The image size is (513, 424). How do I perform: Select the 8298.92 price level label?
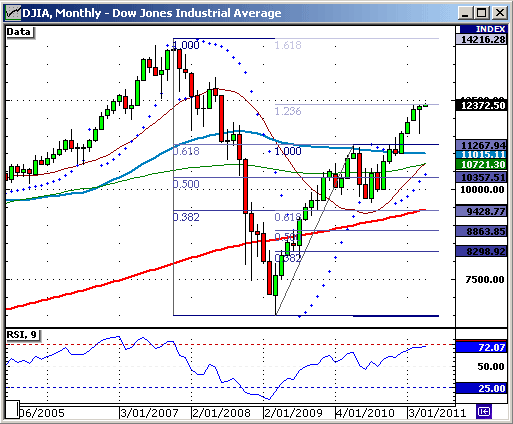pos(481,251)
